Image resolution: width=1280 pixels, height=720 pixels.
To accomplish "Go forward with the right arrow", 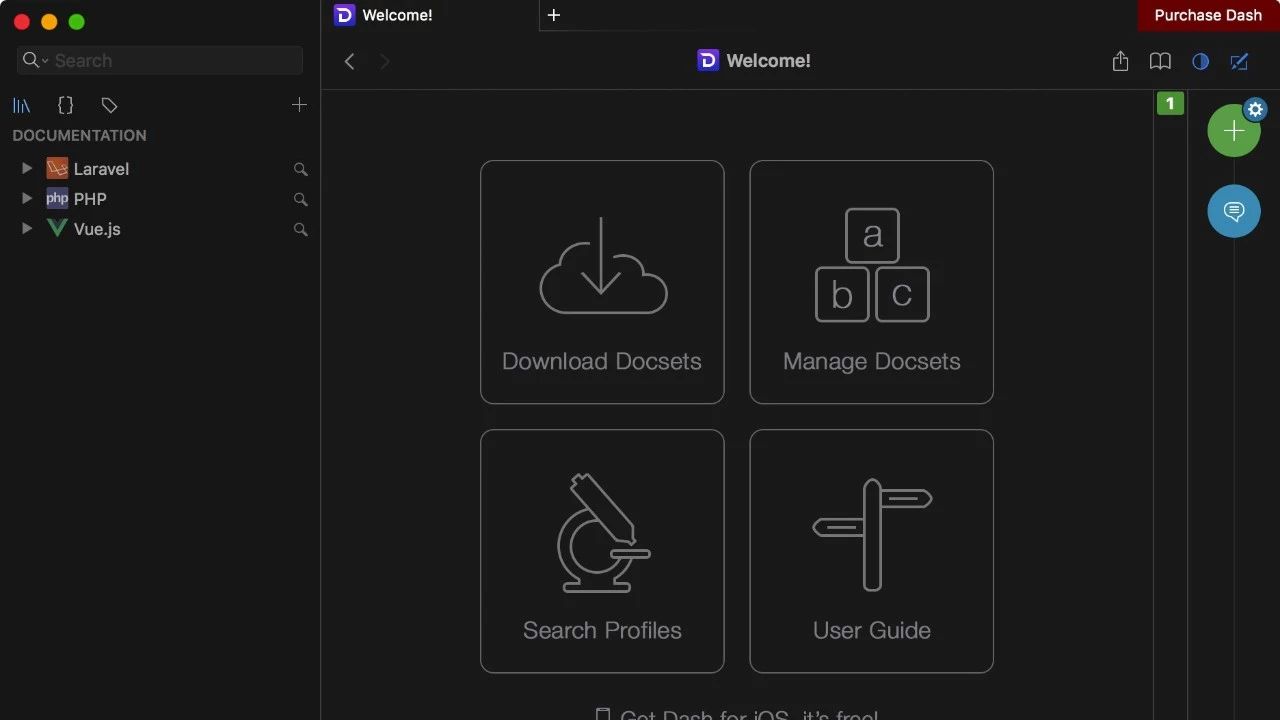I will coord(384,62).
